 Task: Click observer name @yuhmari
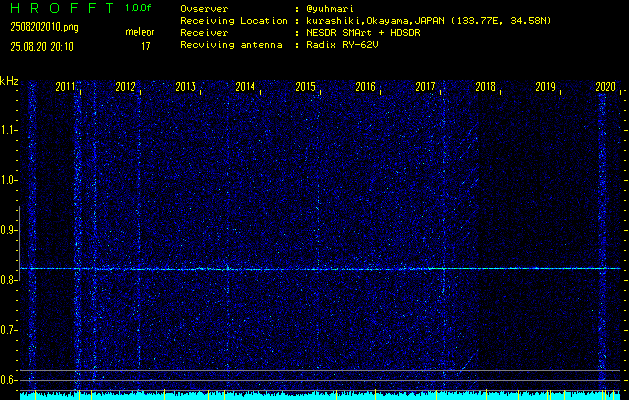coord(330,8)
